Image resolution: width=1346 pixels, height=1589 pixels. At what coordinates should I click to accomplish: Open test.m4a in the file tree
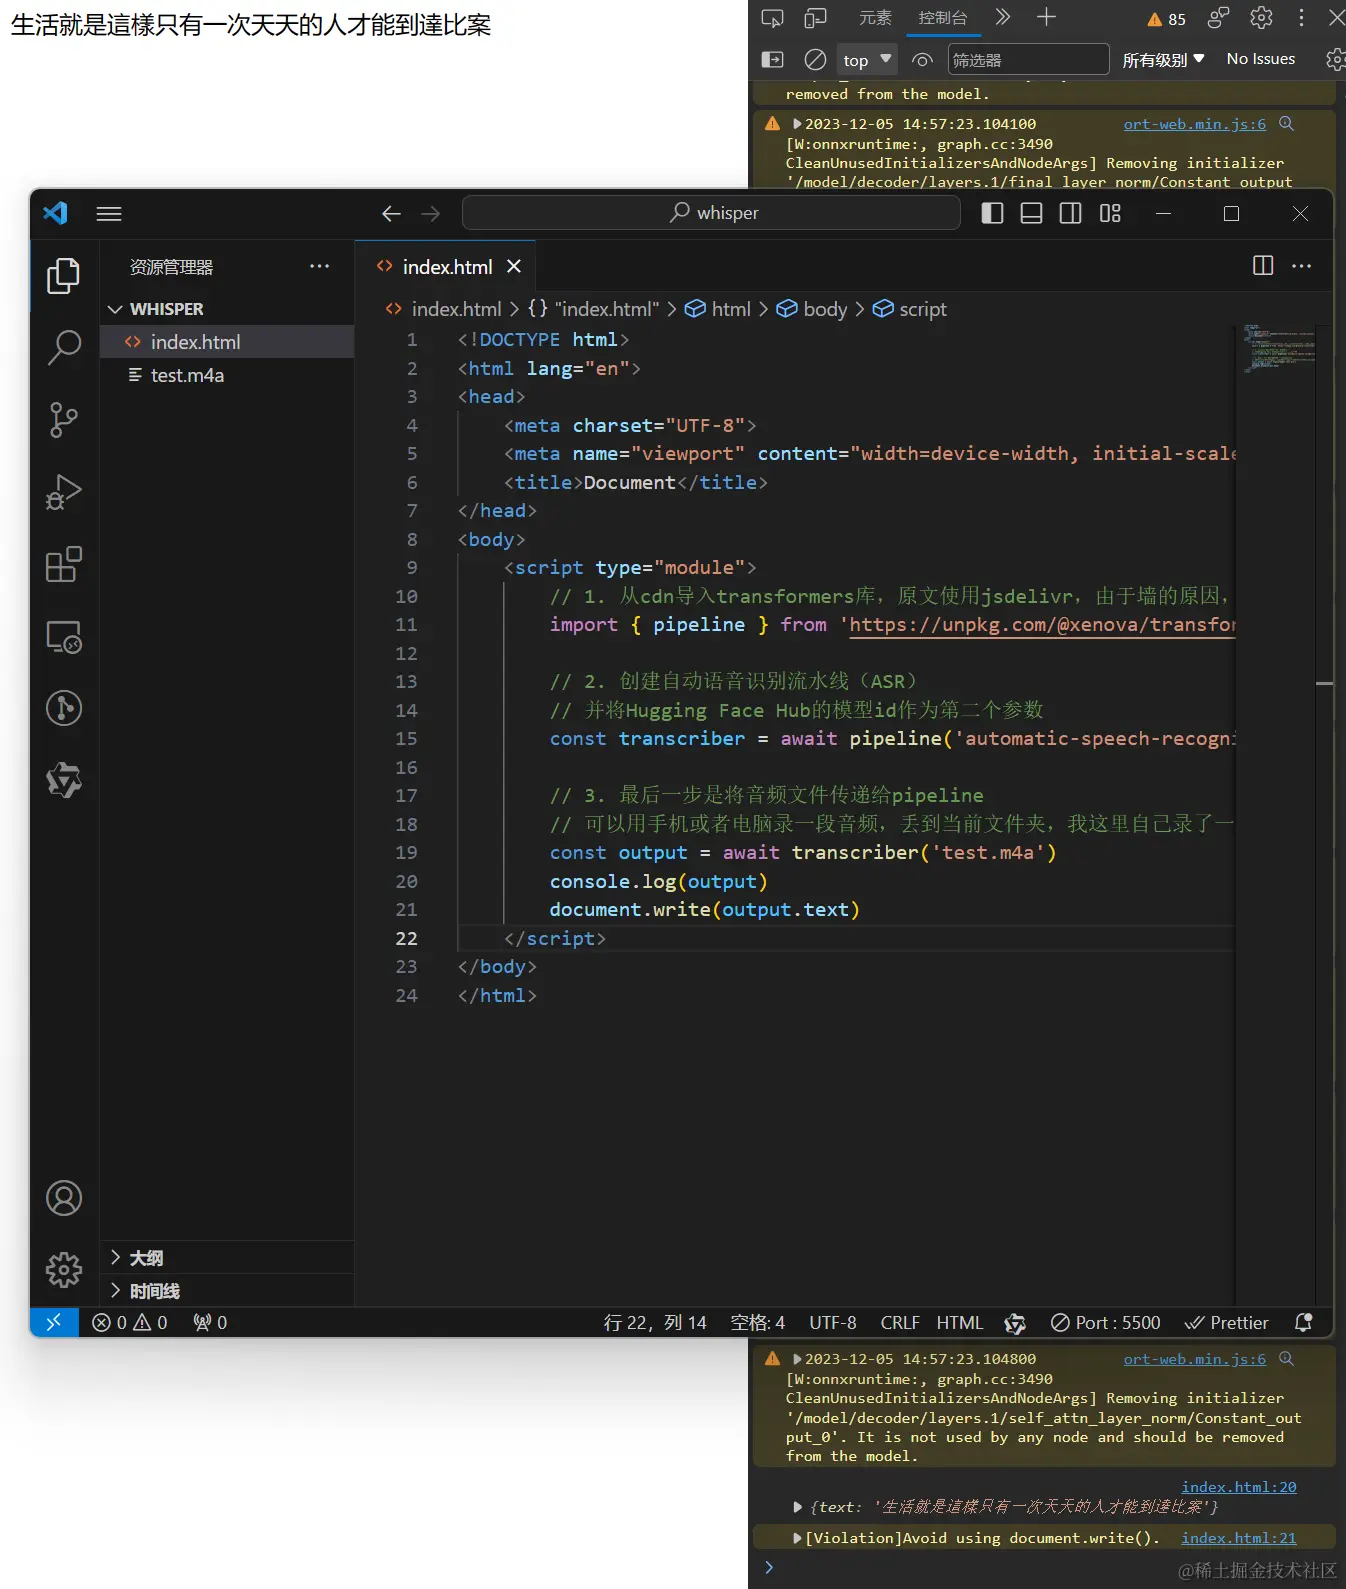pos(227,375)
